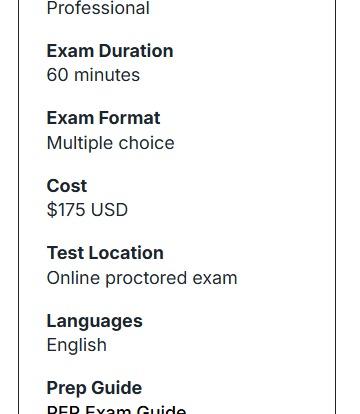Click the USD currency label
This screenshot has height=414, width=360.
109,210
